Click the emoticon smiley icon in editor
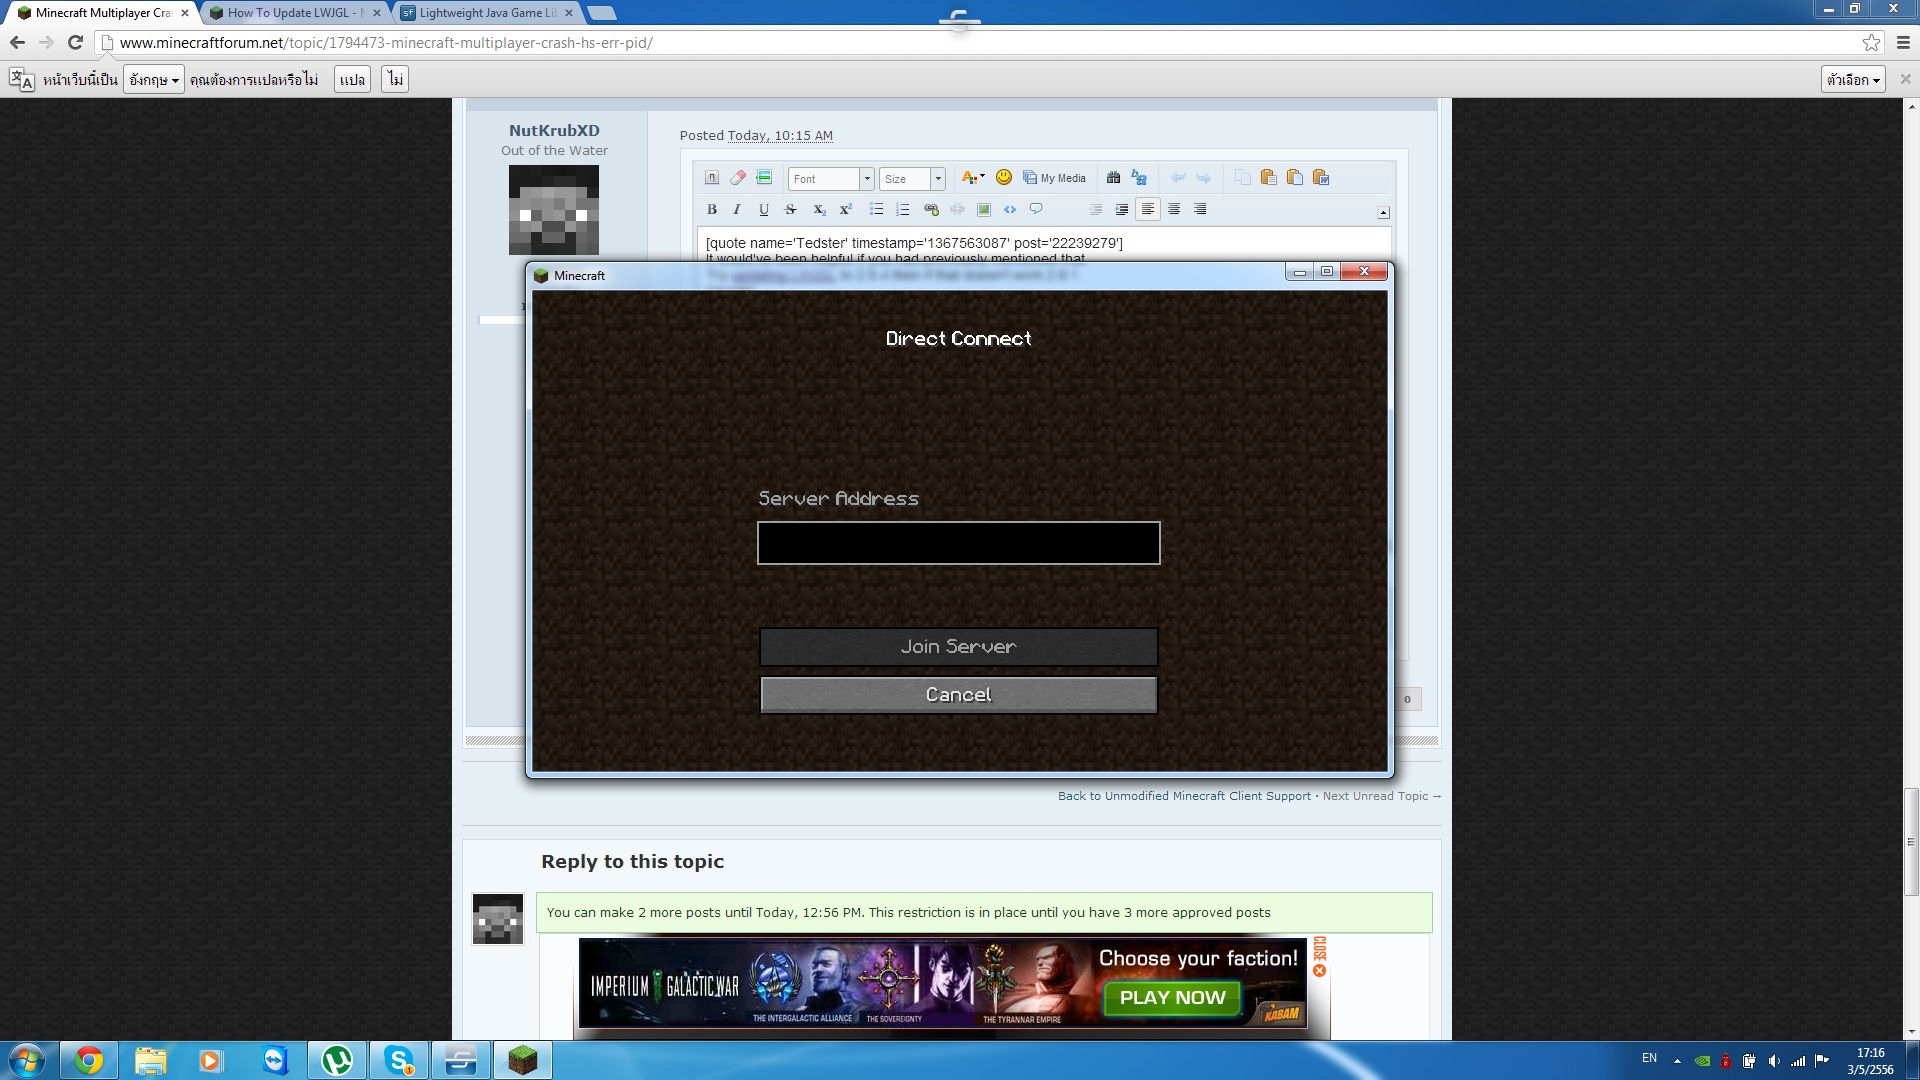Screen dimensions: 1920x1080 1004,178
